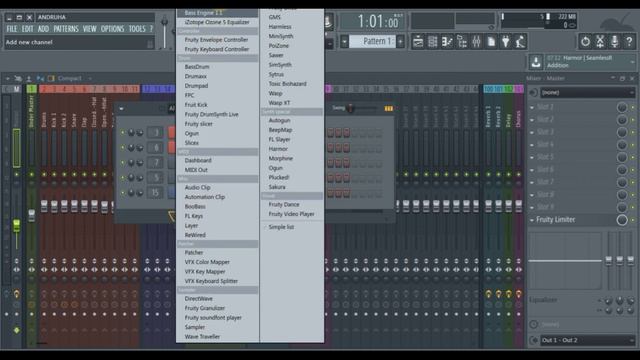Screen dimensions: 640x360
Task: Toggle the Slot 3 enable LED
Action: point(633,132)
